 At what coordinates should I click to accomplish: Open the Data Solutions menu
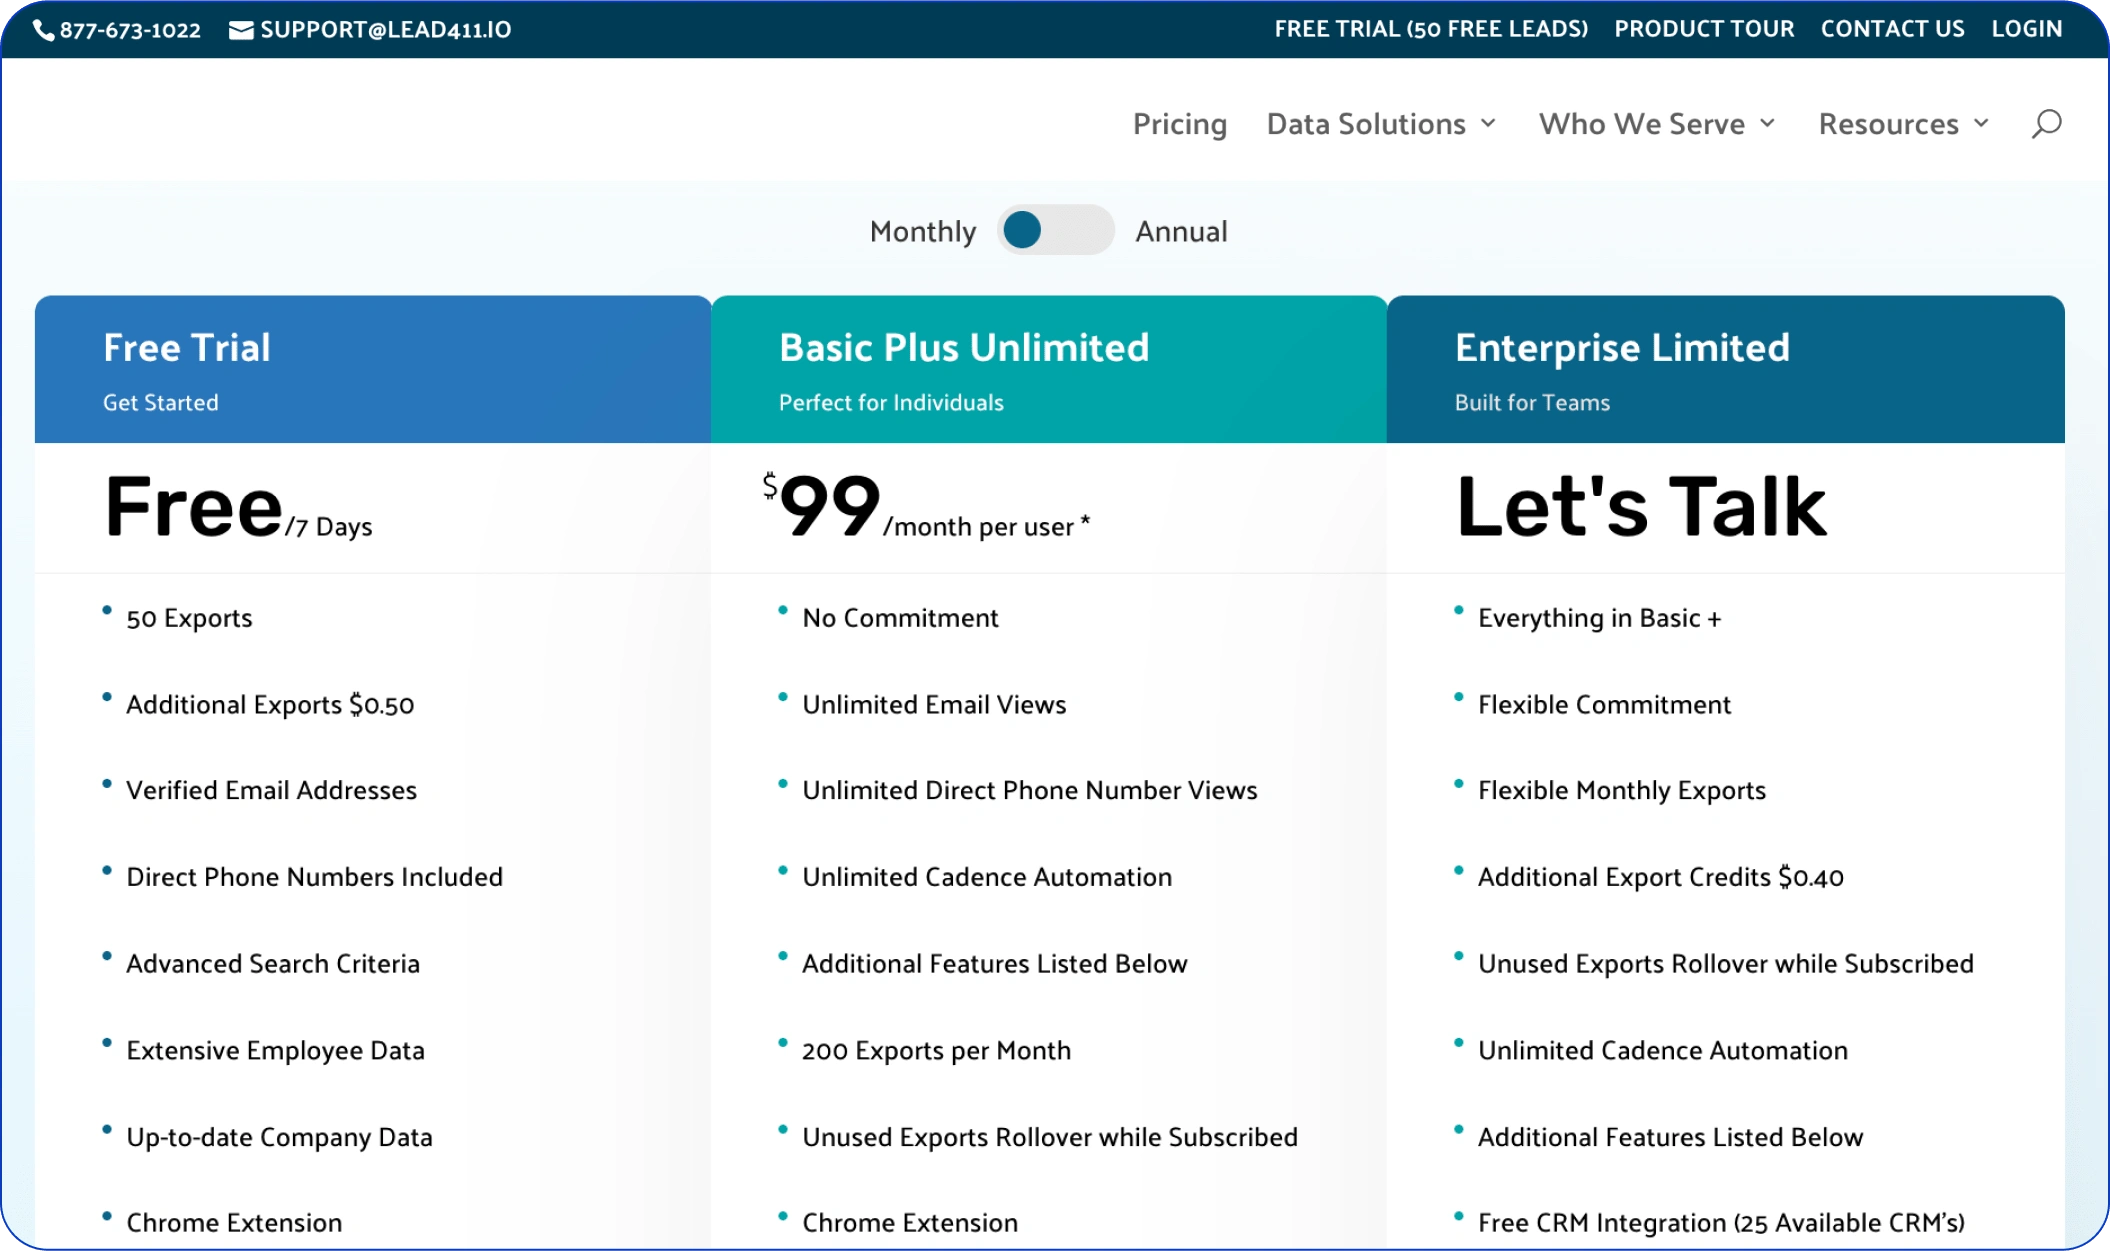(x=1365, y=124)
